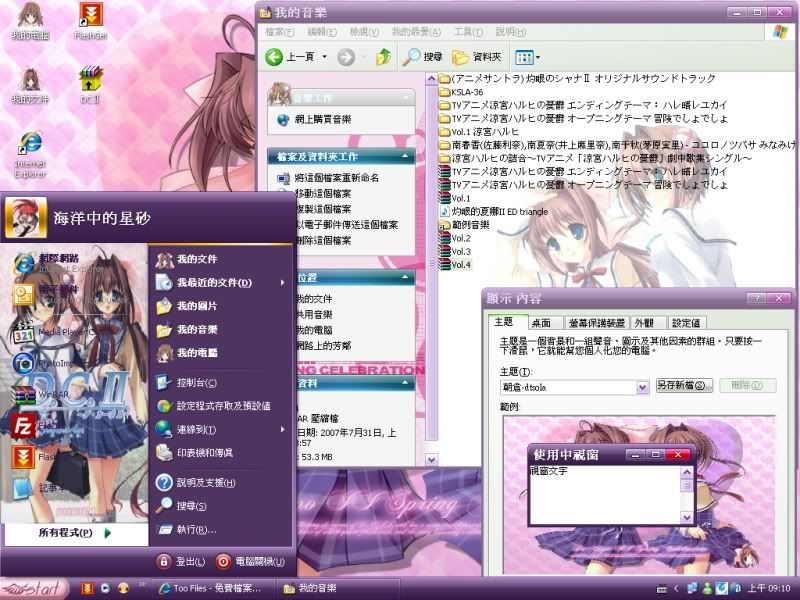This screenshot has height=600, width=800.
Task: Select 灼眼のシャナII soundtrack folder
Action: coord(577,79)
